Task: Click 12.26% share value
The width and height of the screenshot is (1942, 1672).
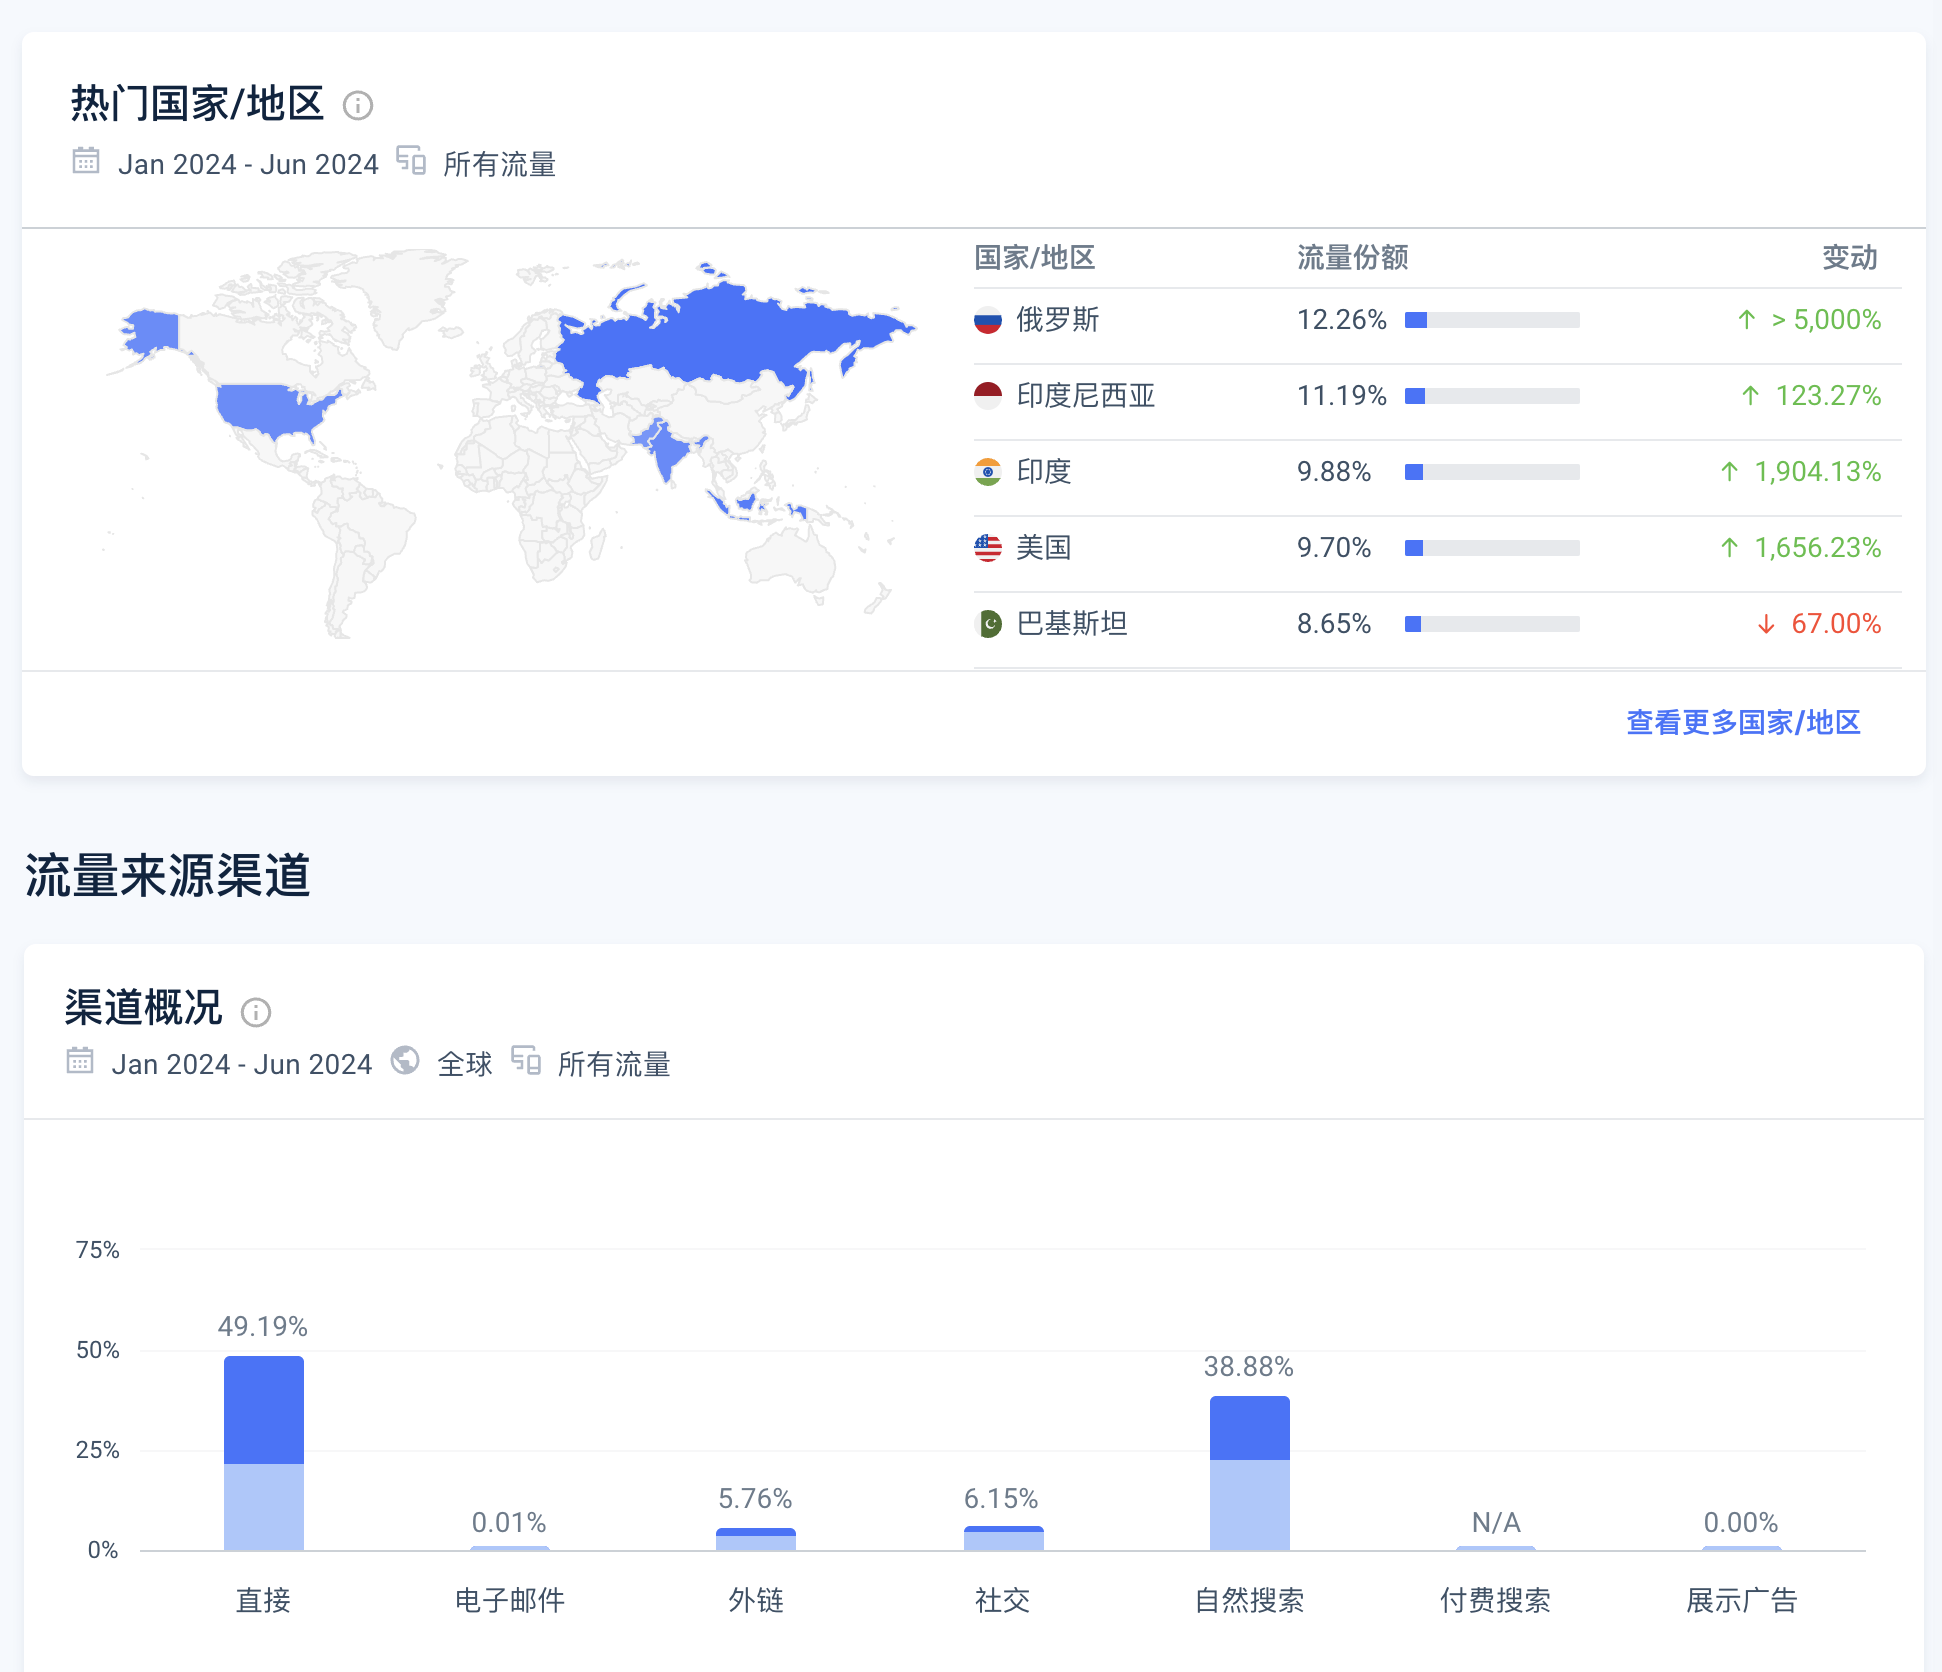Action: point(1342,320)
